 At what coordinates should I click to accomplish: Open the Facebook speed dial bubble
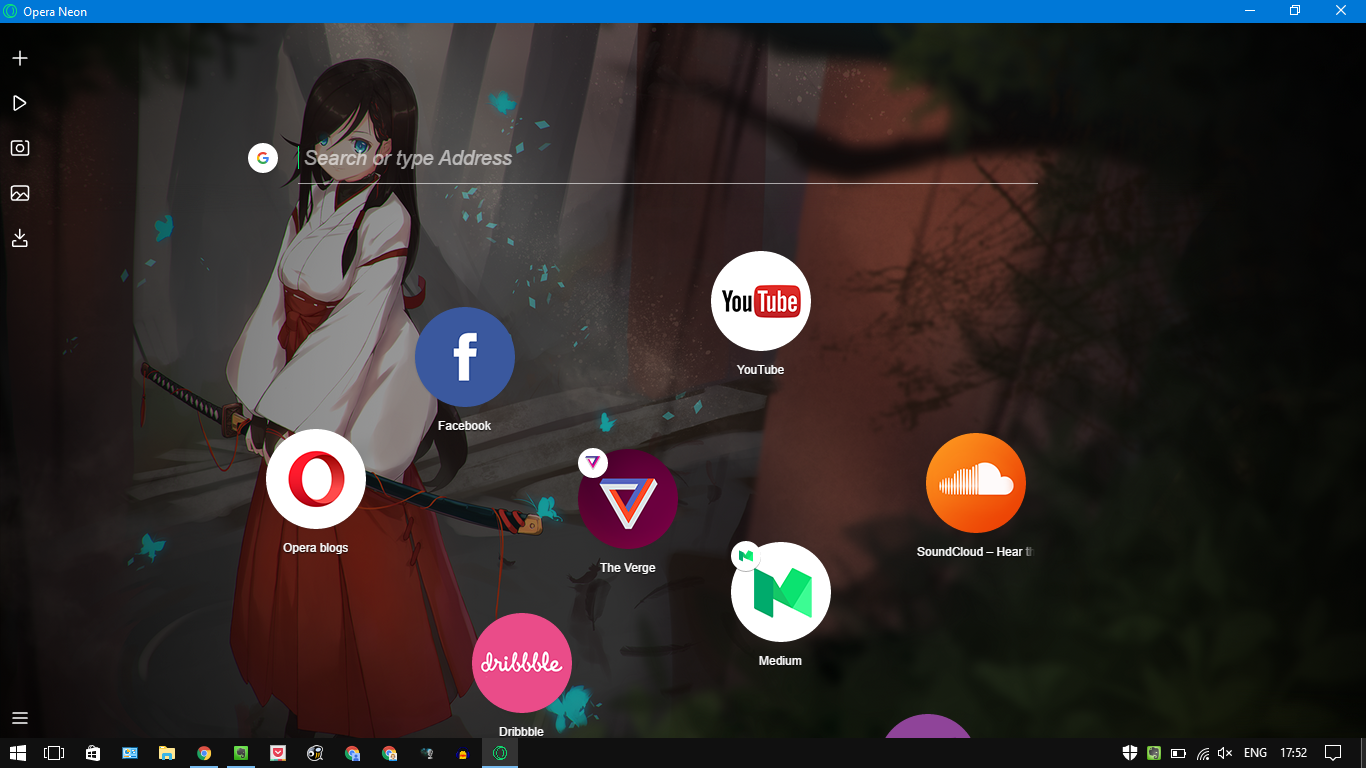pyautogui.click(x=465, y=357)
